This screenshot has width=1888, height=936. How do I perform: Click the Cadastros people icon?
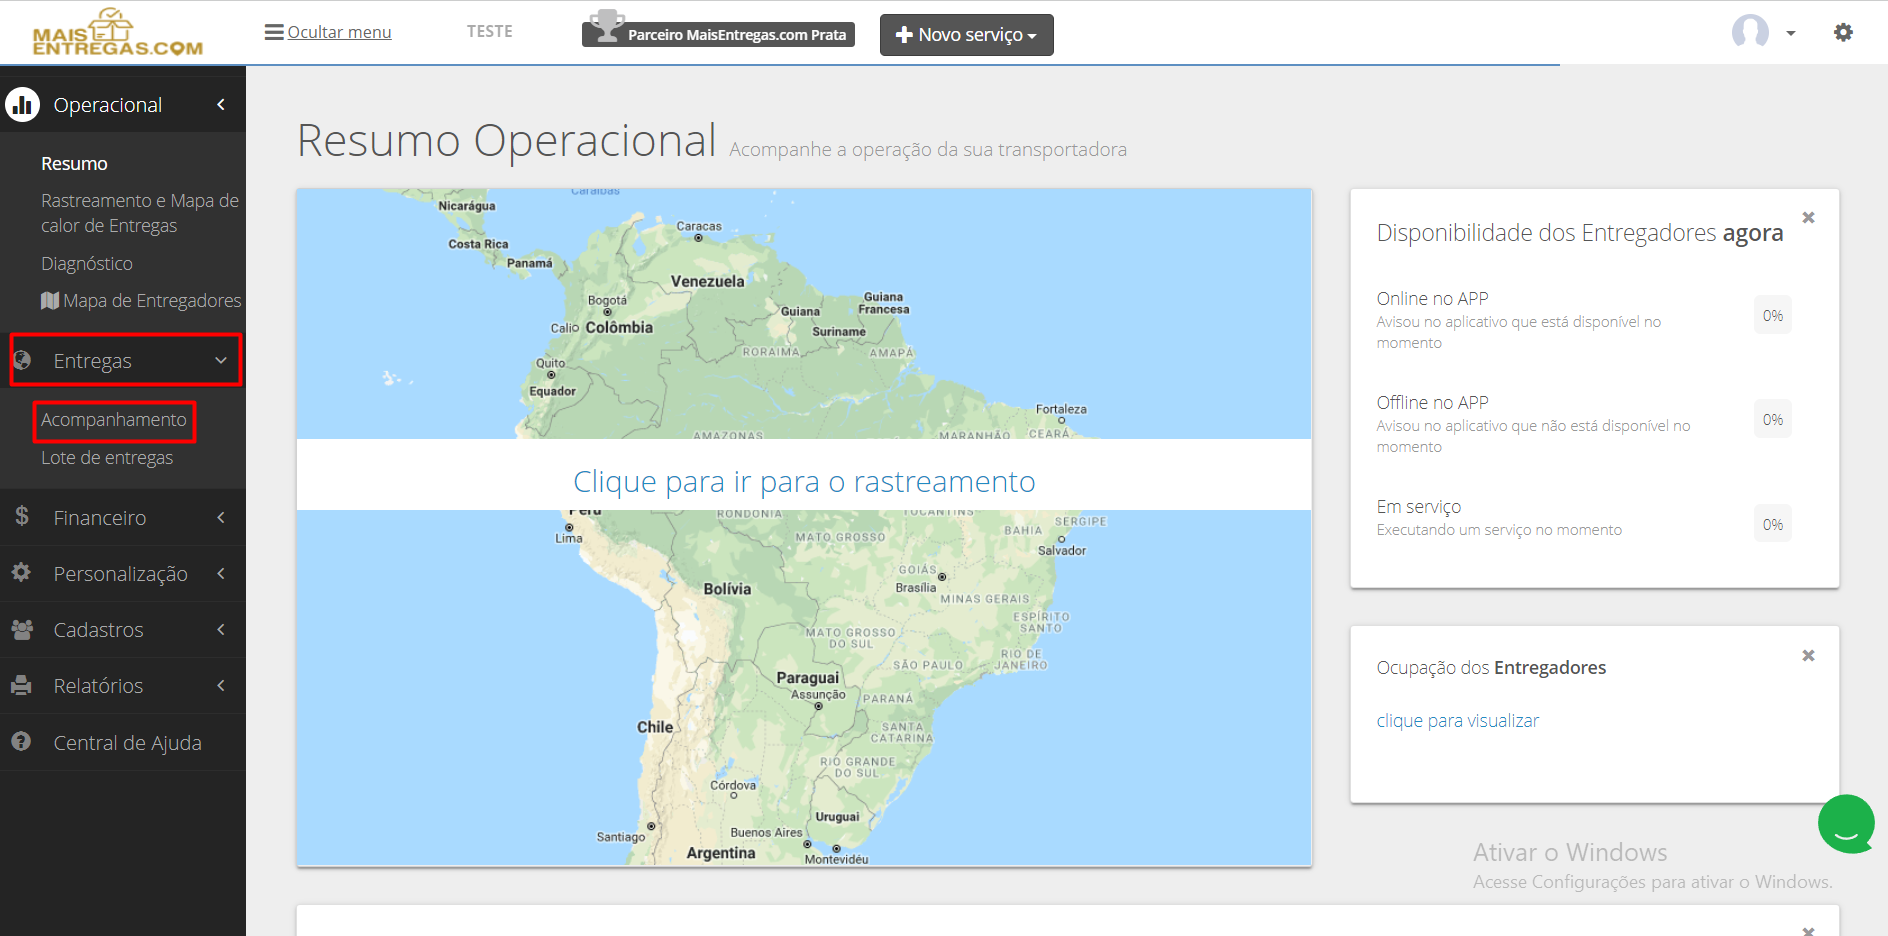coord(21,629)
